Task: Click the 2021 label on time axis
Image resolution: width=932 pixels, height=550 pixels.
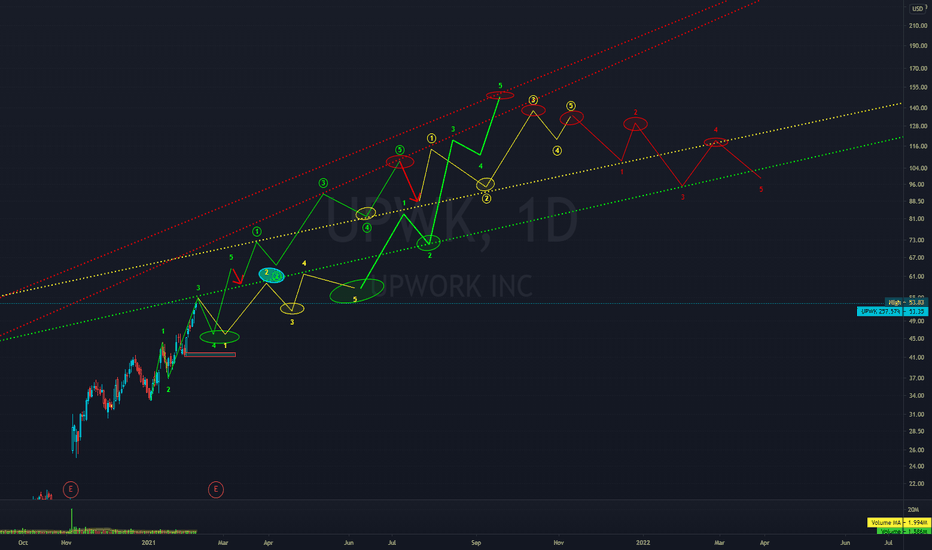Action: tap(149, 542)
